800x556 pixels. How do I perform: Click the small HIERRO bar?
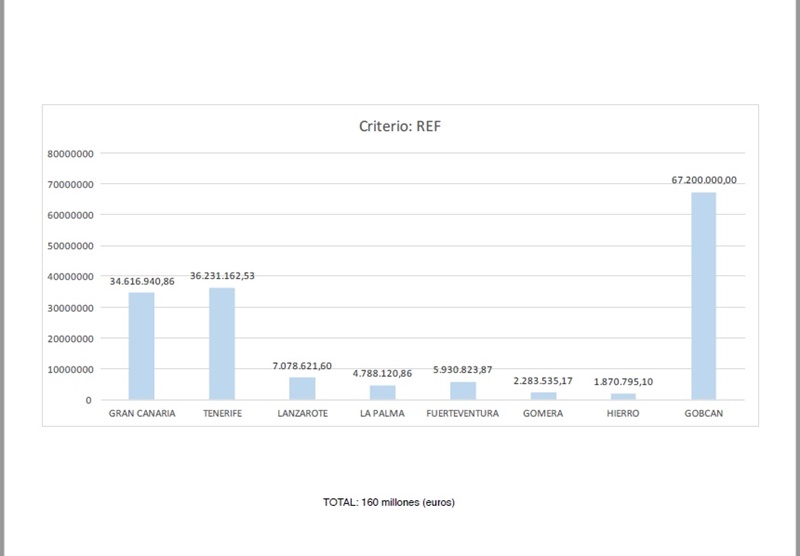[x=623, y=396]
